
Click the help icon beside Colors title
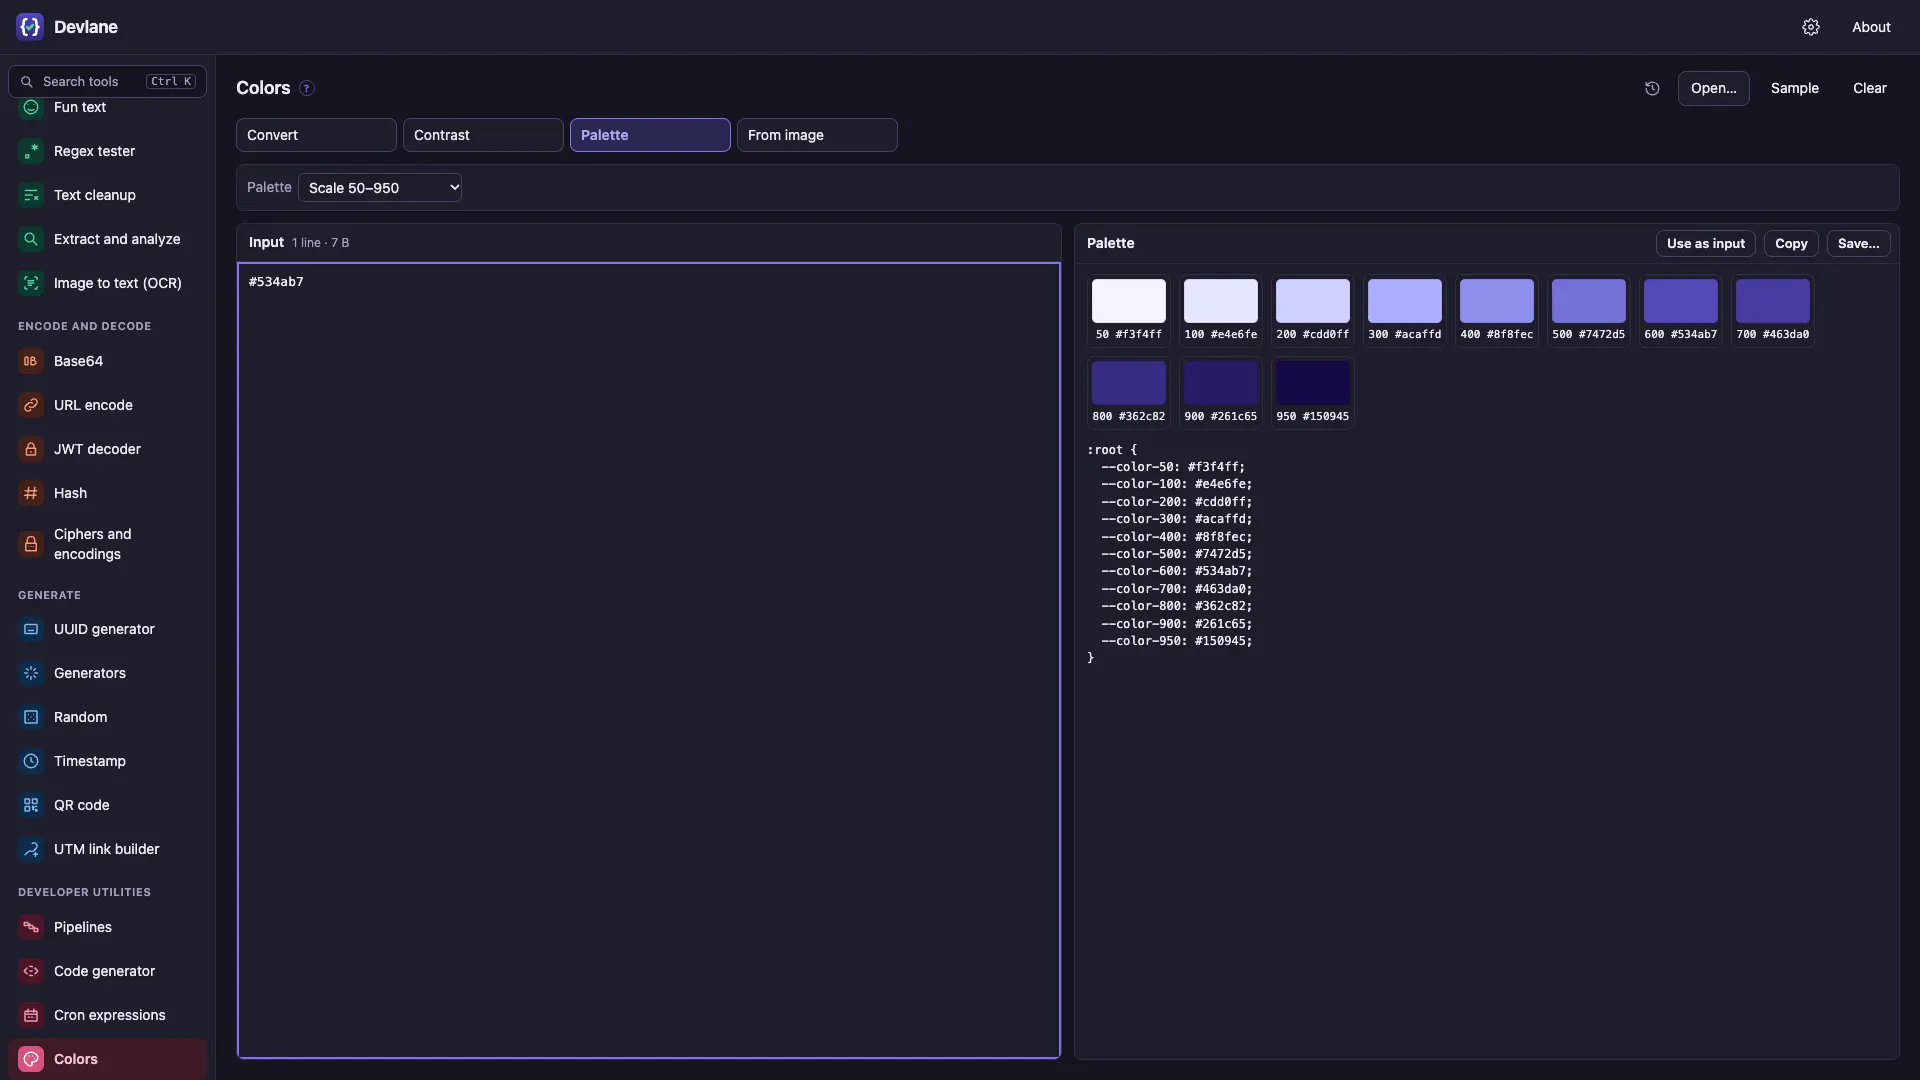pos(307,88)
